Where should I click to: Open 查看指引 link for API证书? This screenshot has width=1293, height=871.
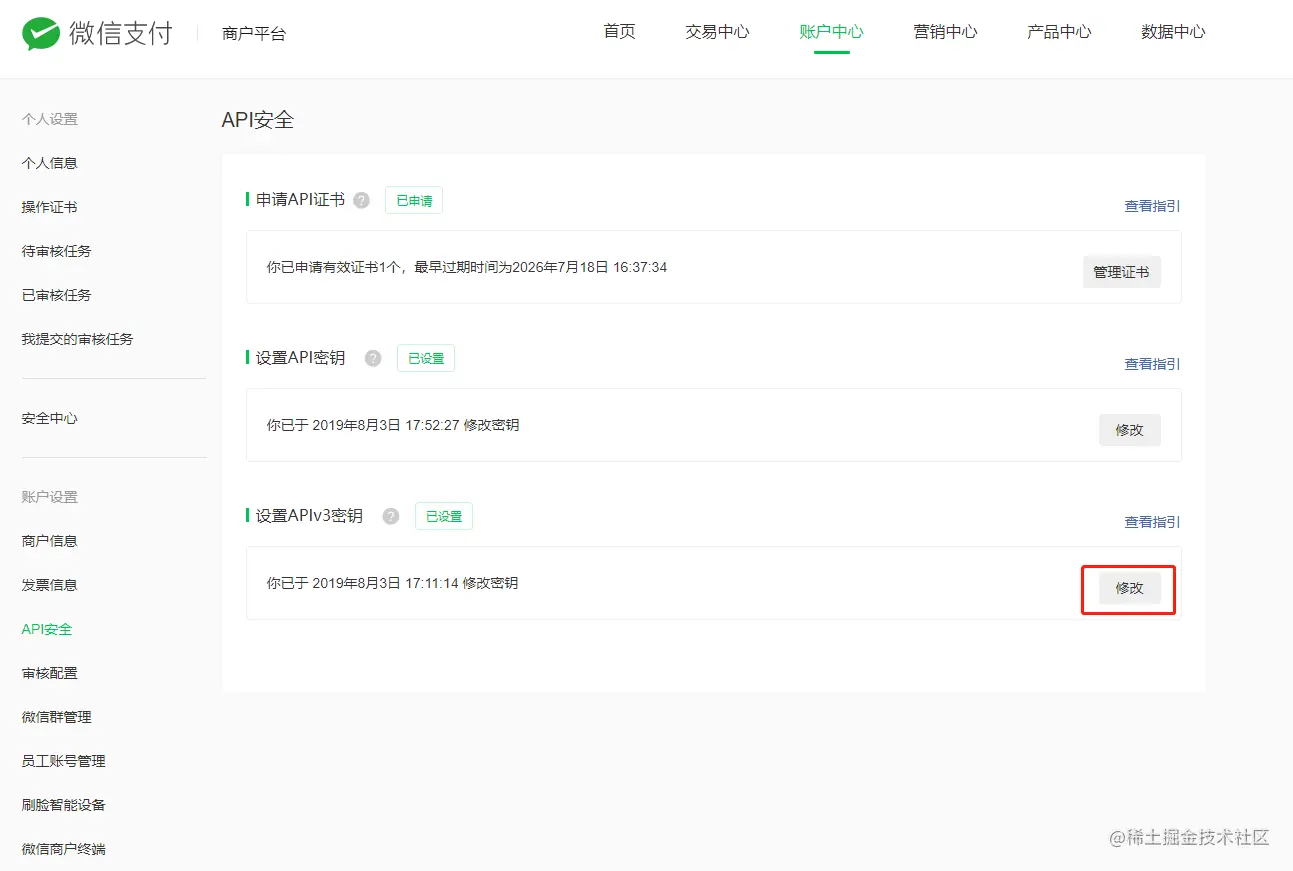(1152, 206)
